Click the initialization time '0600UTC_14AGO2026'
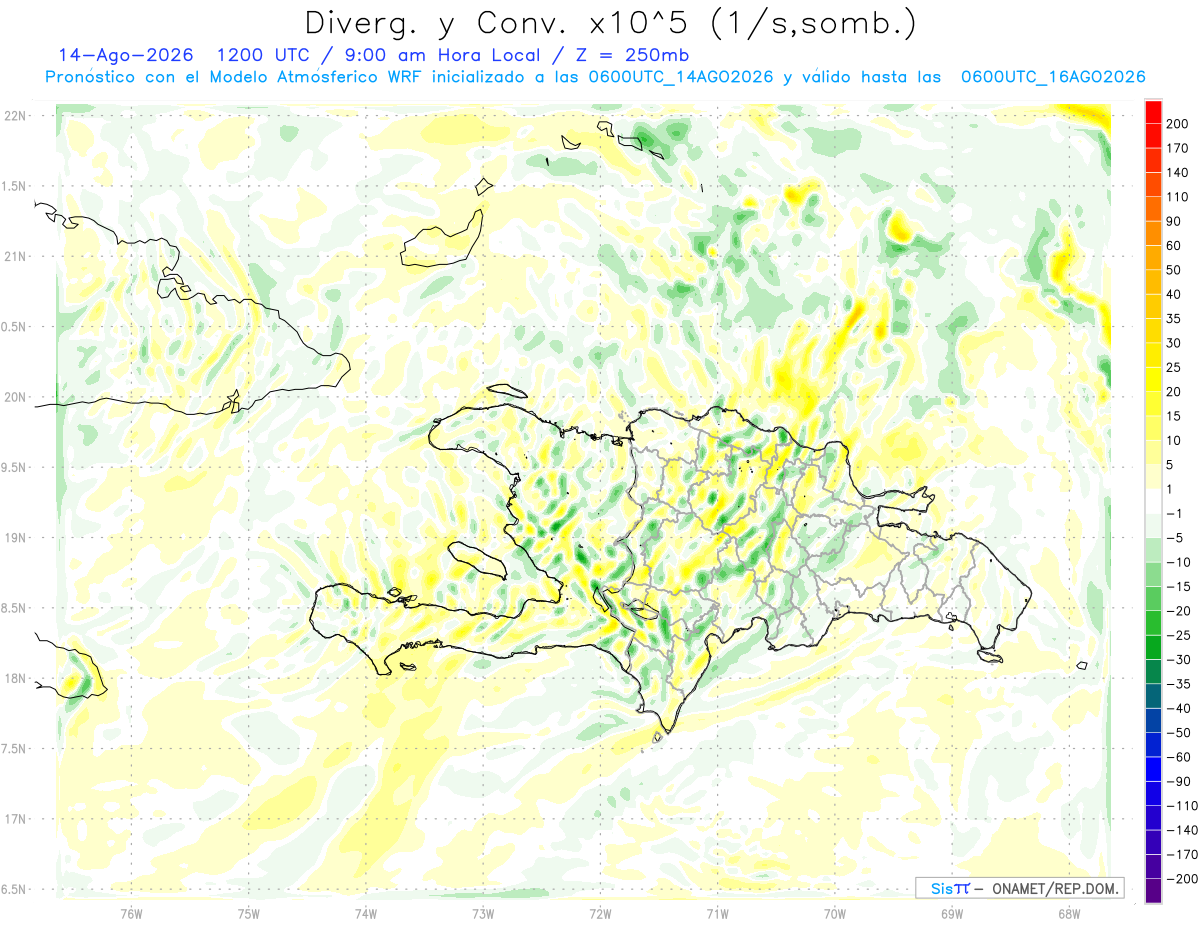Image resolution: width=1200 pixels, height=927 pixels. pos(683,77)
